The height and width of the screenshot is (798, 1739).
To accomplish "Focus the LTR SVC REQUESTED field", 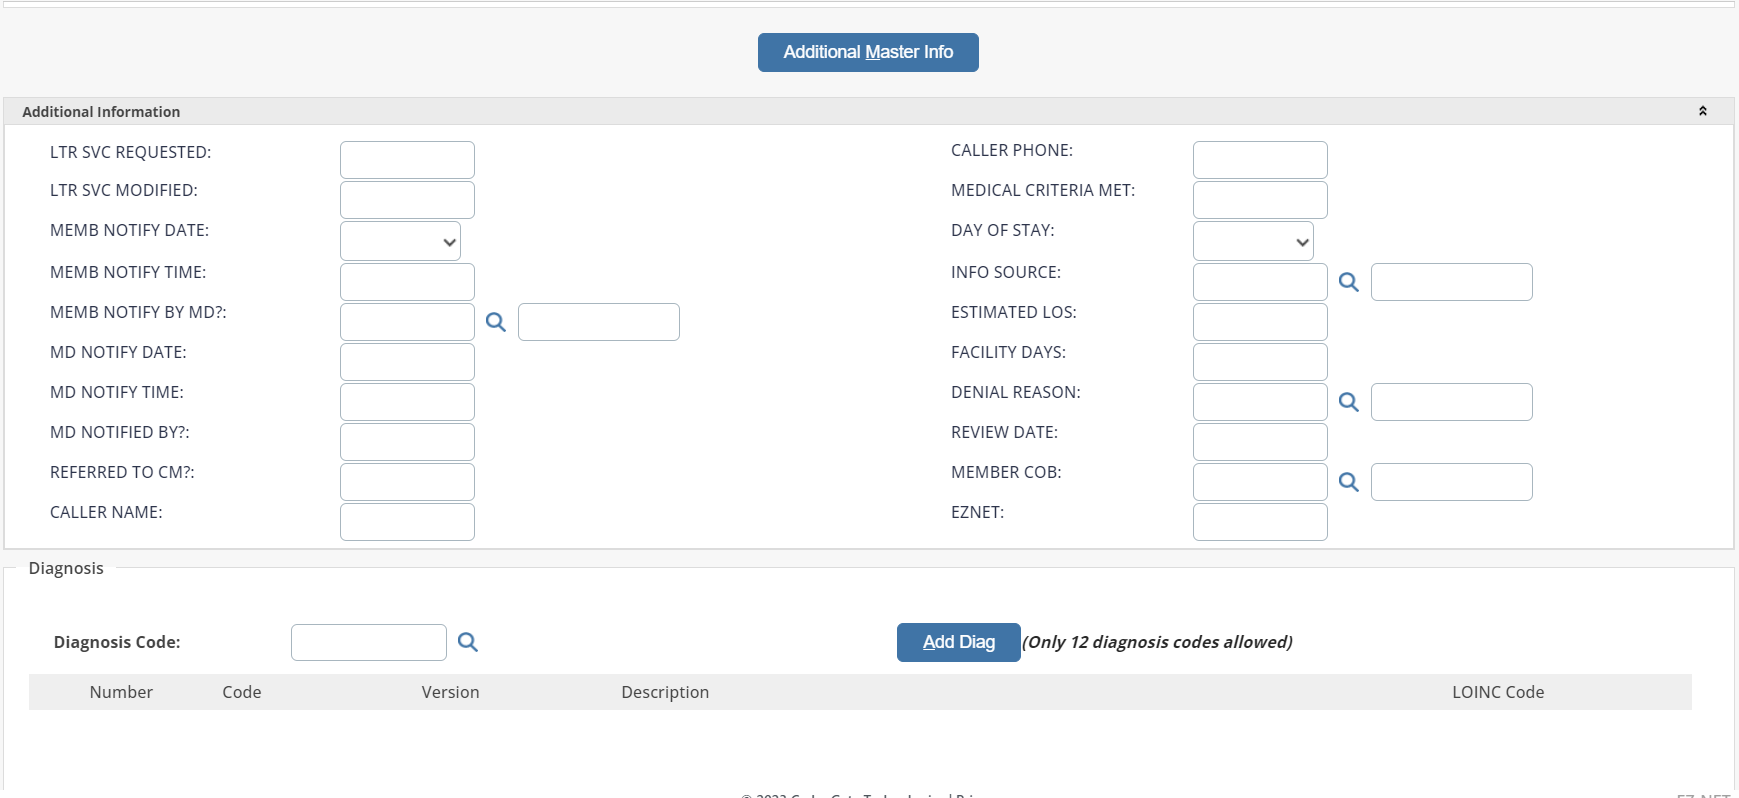I will [407, 160].
